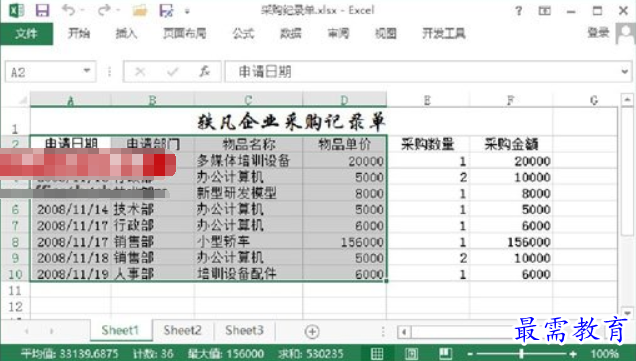The image size is (636, 361).
Task: Save the workbook using the floppy disk icon
Action: point(42,11)
